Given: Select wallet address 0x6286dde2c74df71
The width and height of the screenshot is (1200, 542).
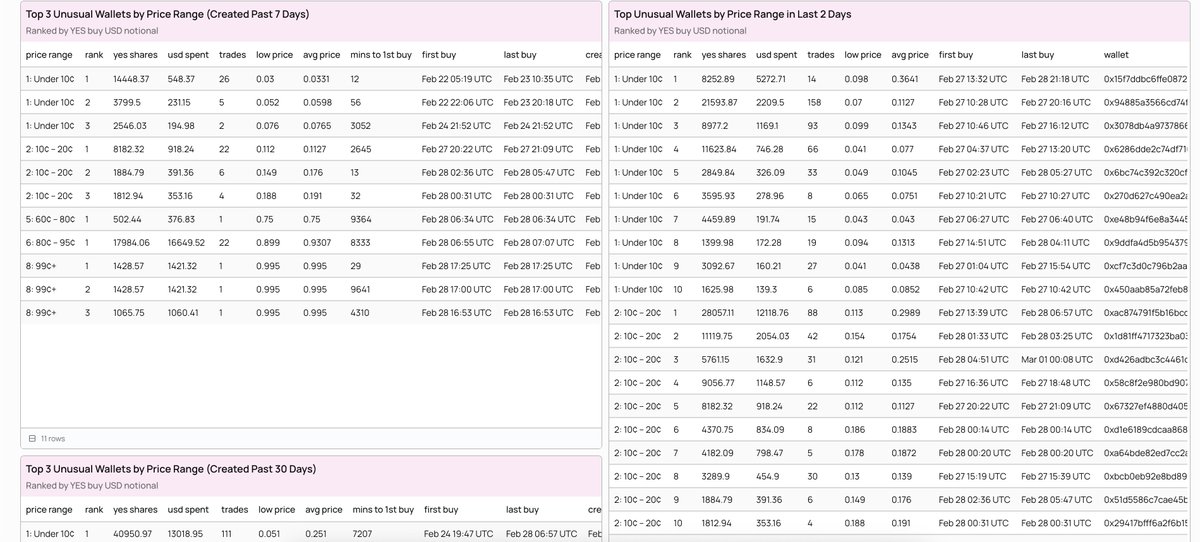Looking at the screenshot, I should [x=1145, y=149].
